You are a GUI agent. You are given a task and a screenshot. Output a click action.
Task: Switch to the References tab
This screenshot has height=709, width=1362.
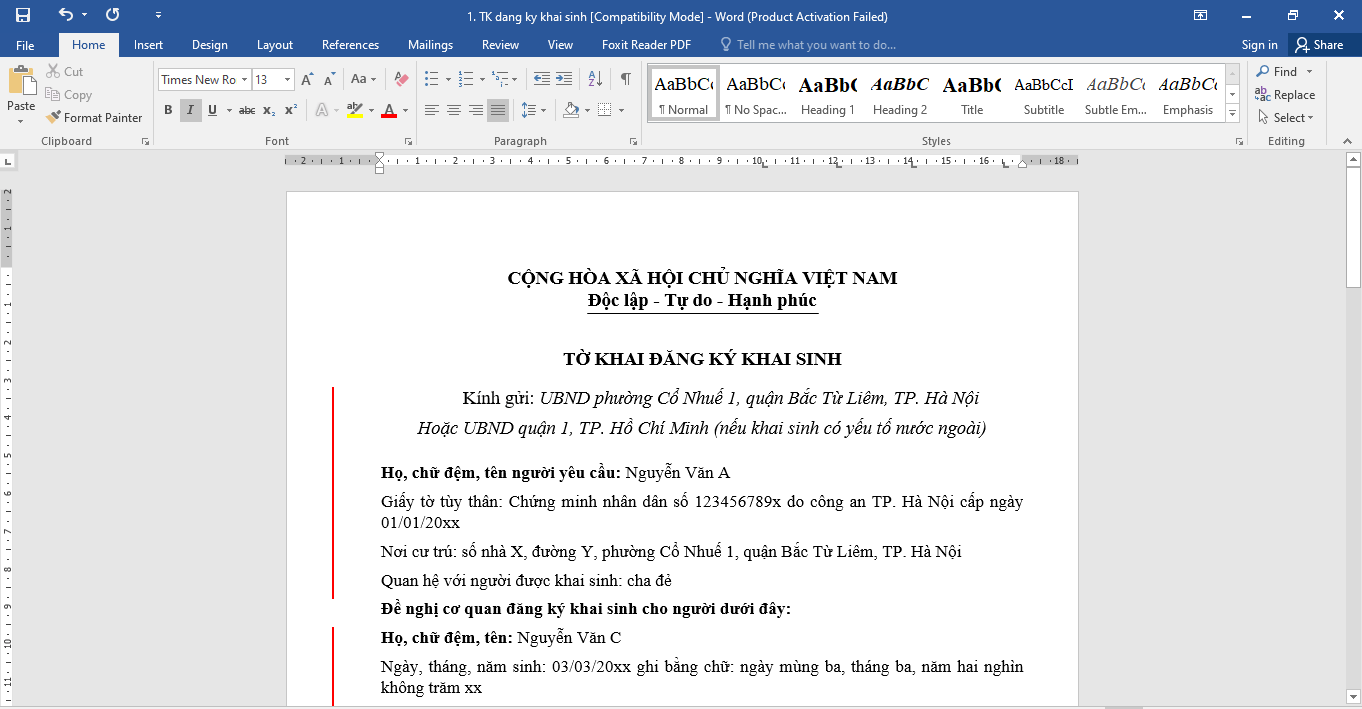coord(350,45)
